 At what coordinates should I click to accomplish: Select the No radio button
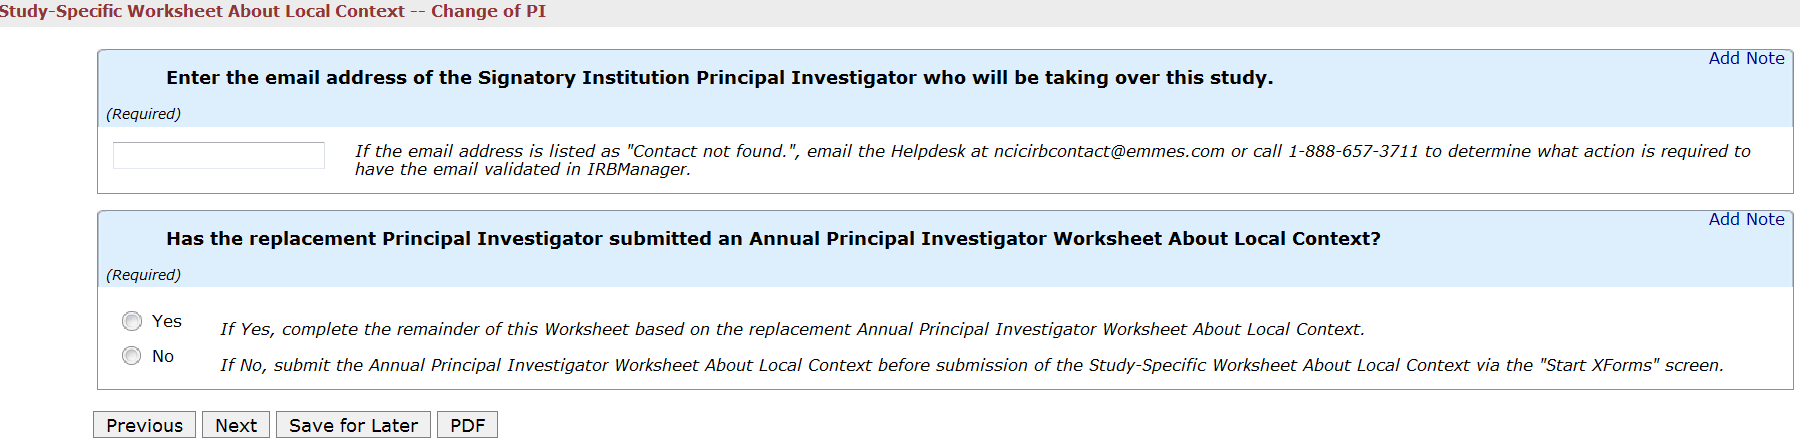(x=132, y=356)
